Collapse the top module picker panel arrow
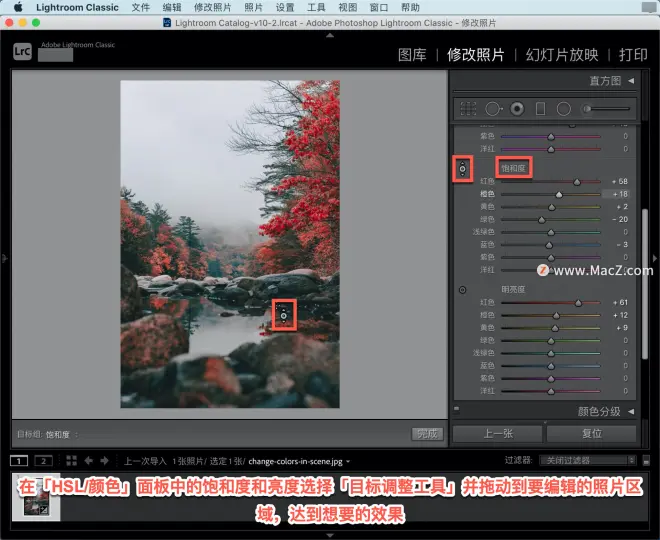Viewport: 660px width, 540px height. (x=330, y=35)
